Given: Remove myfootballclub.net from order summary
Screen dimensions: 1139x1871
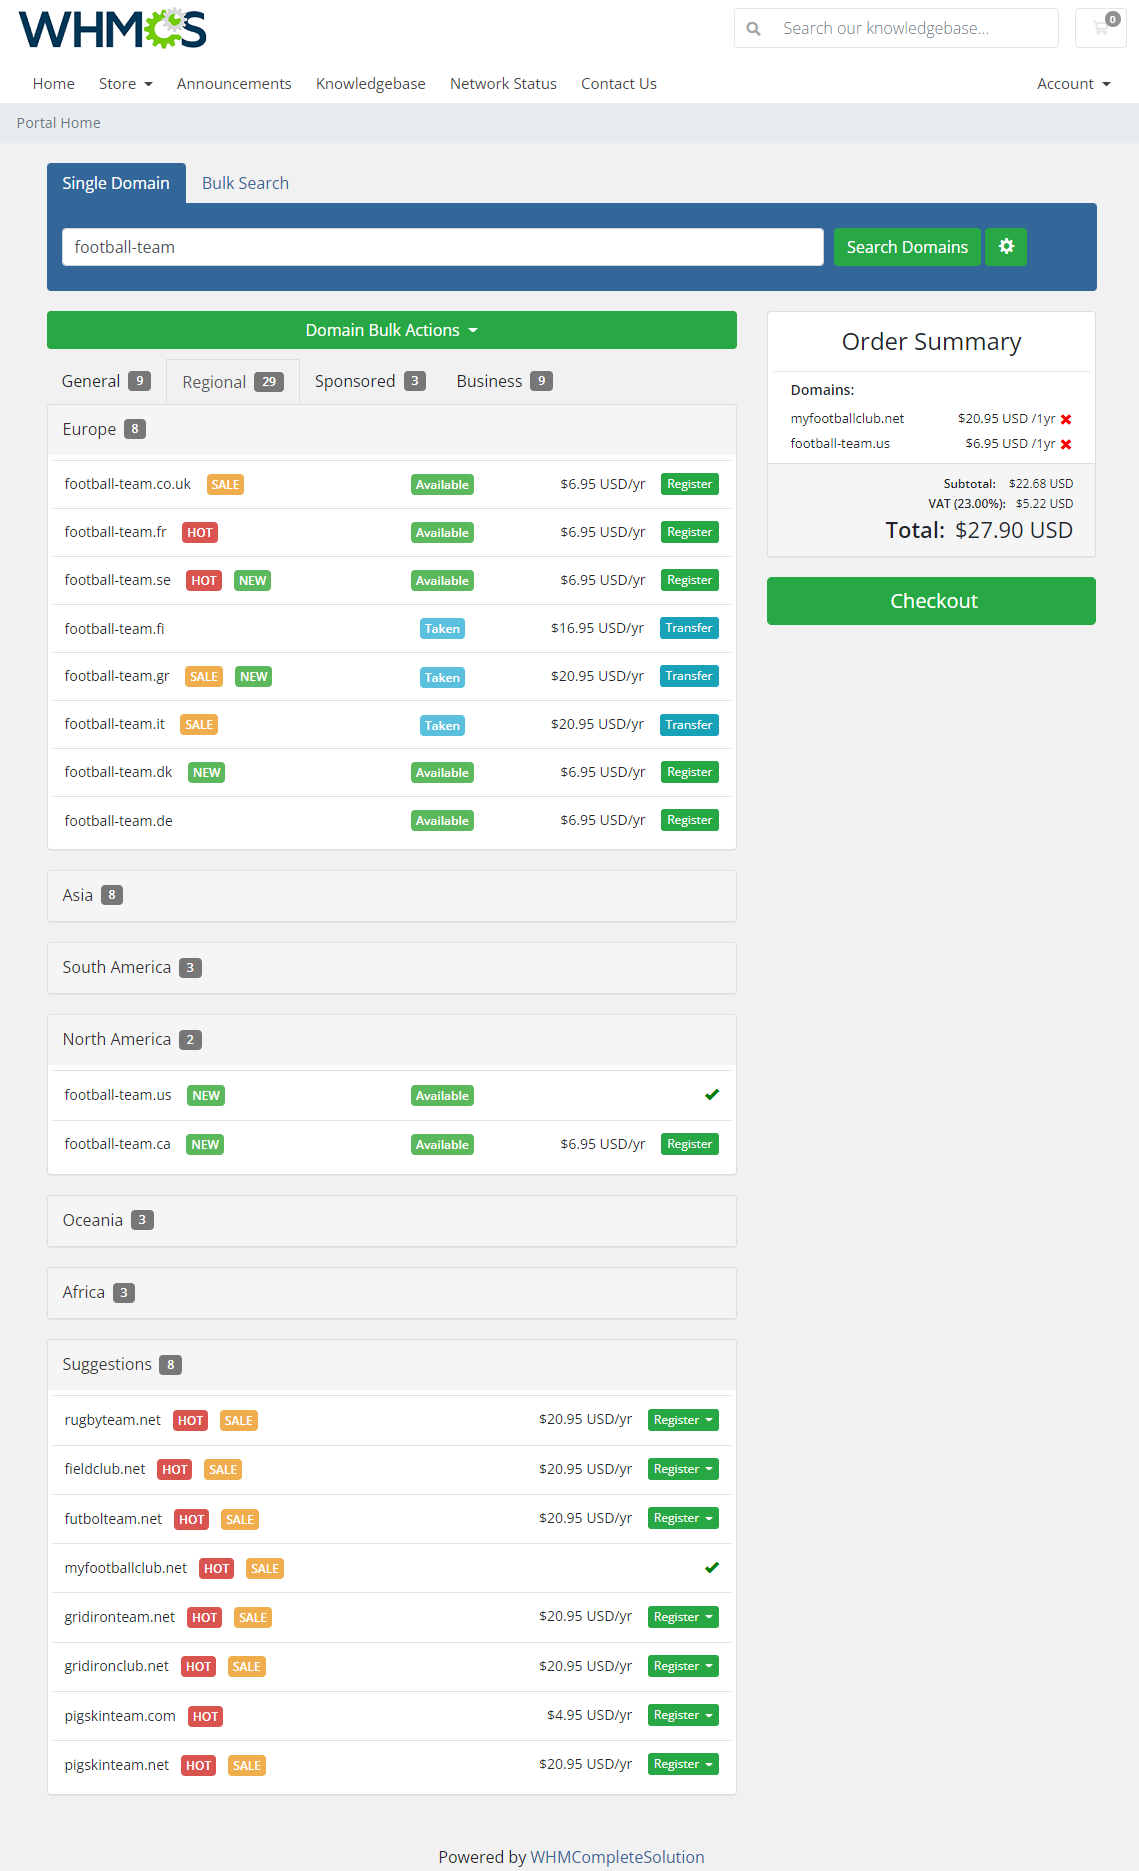Looking at the screenshot, I should pos(1066,420).
